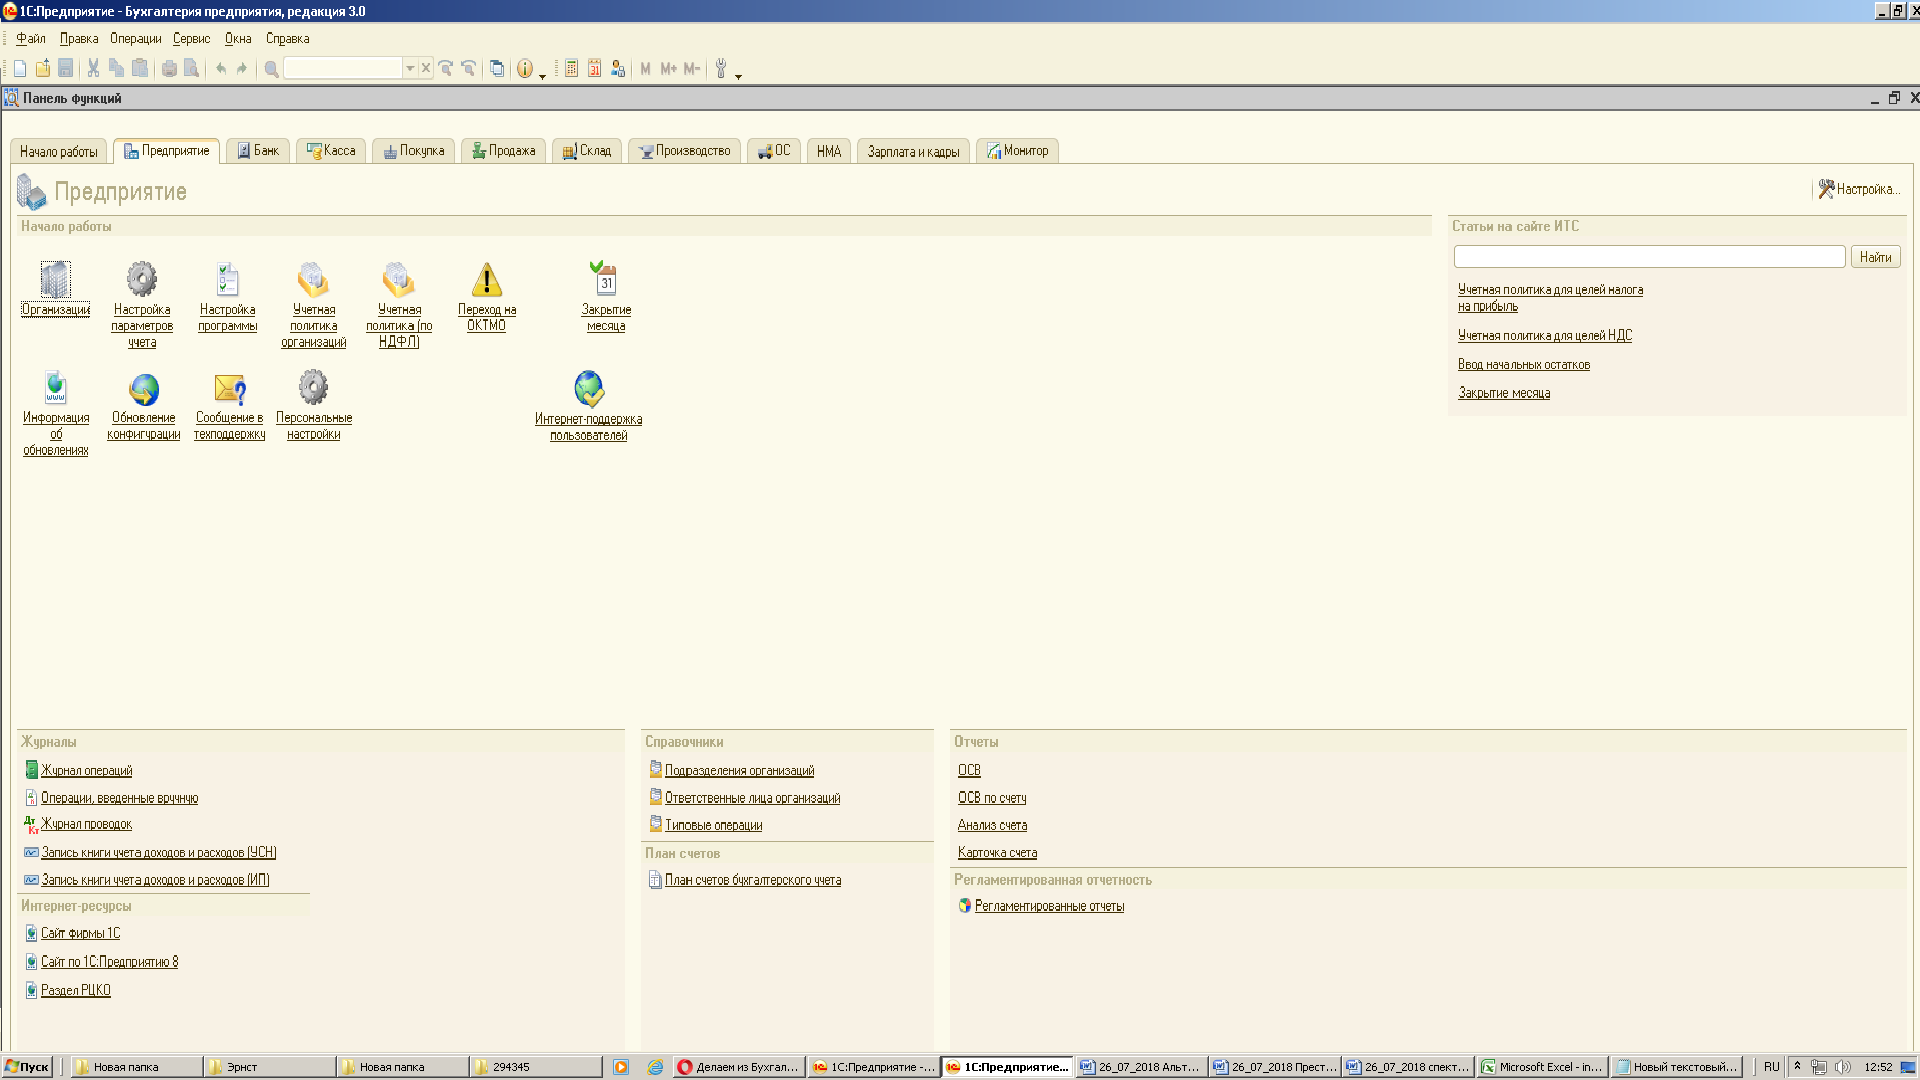The height and width of the screenshot is (1080, 1920).
Task: Open Информация об обновлениях icon
Action: 55,387
